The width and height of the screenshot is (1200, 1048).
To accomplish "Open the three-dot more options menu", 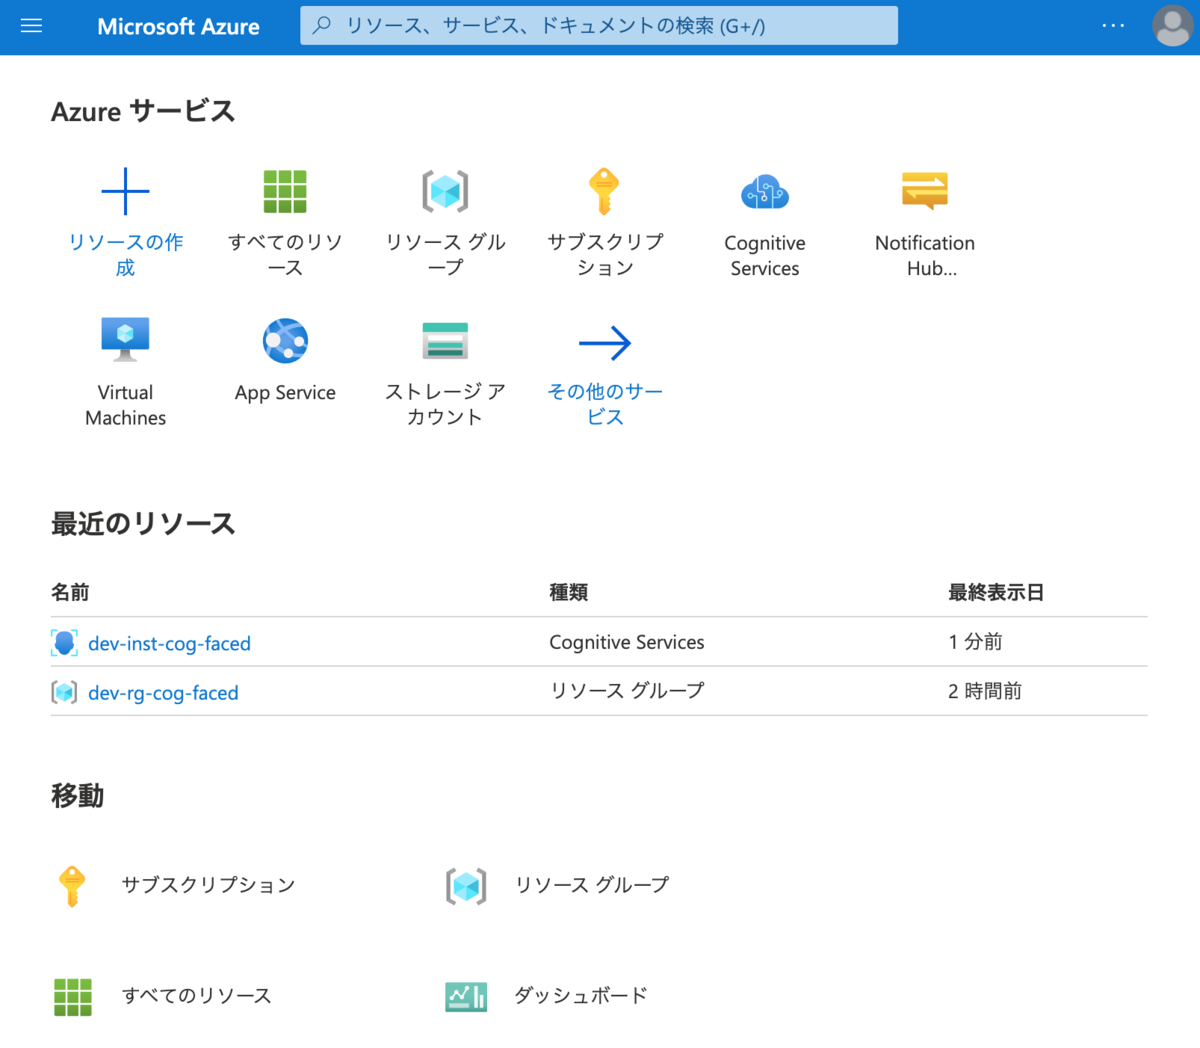I will [x=1113, y=26].
